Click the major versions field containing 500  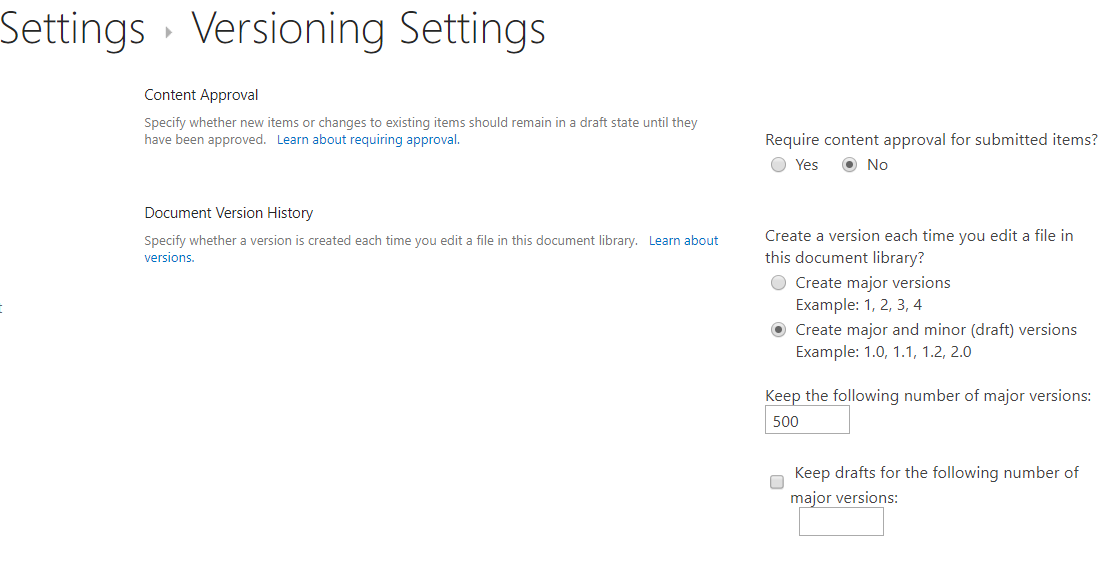(x=807, y=420)
